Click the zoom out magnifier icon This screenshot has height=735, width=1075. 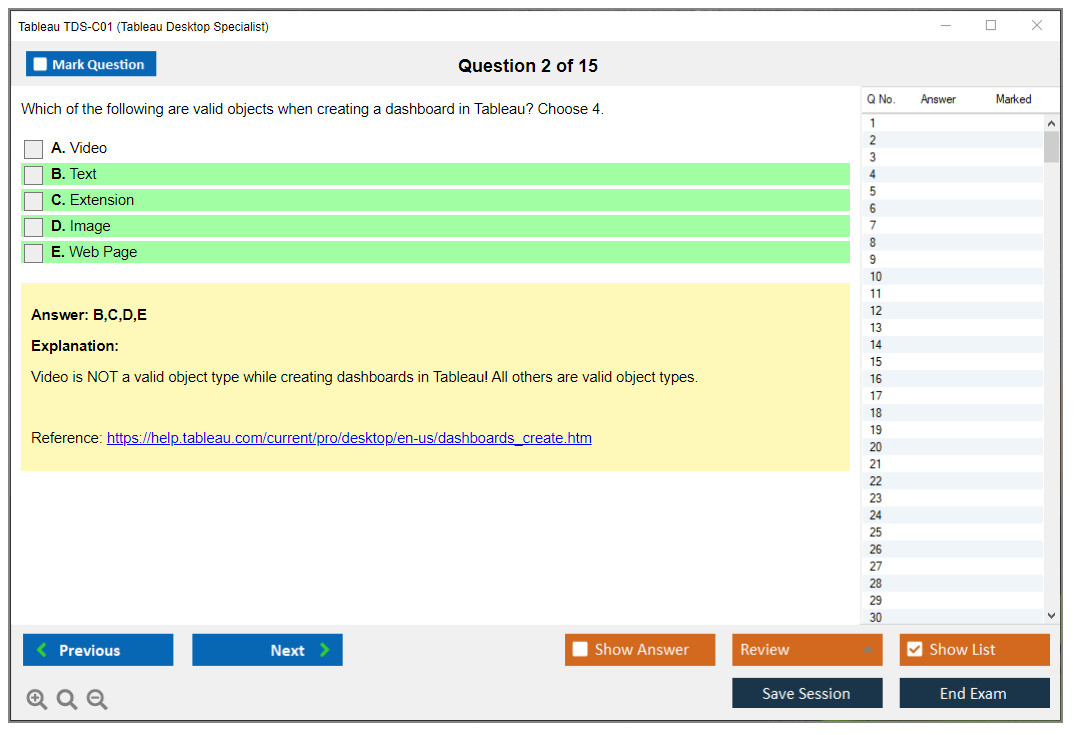[97, 700]
